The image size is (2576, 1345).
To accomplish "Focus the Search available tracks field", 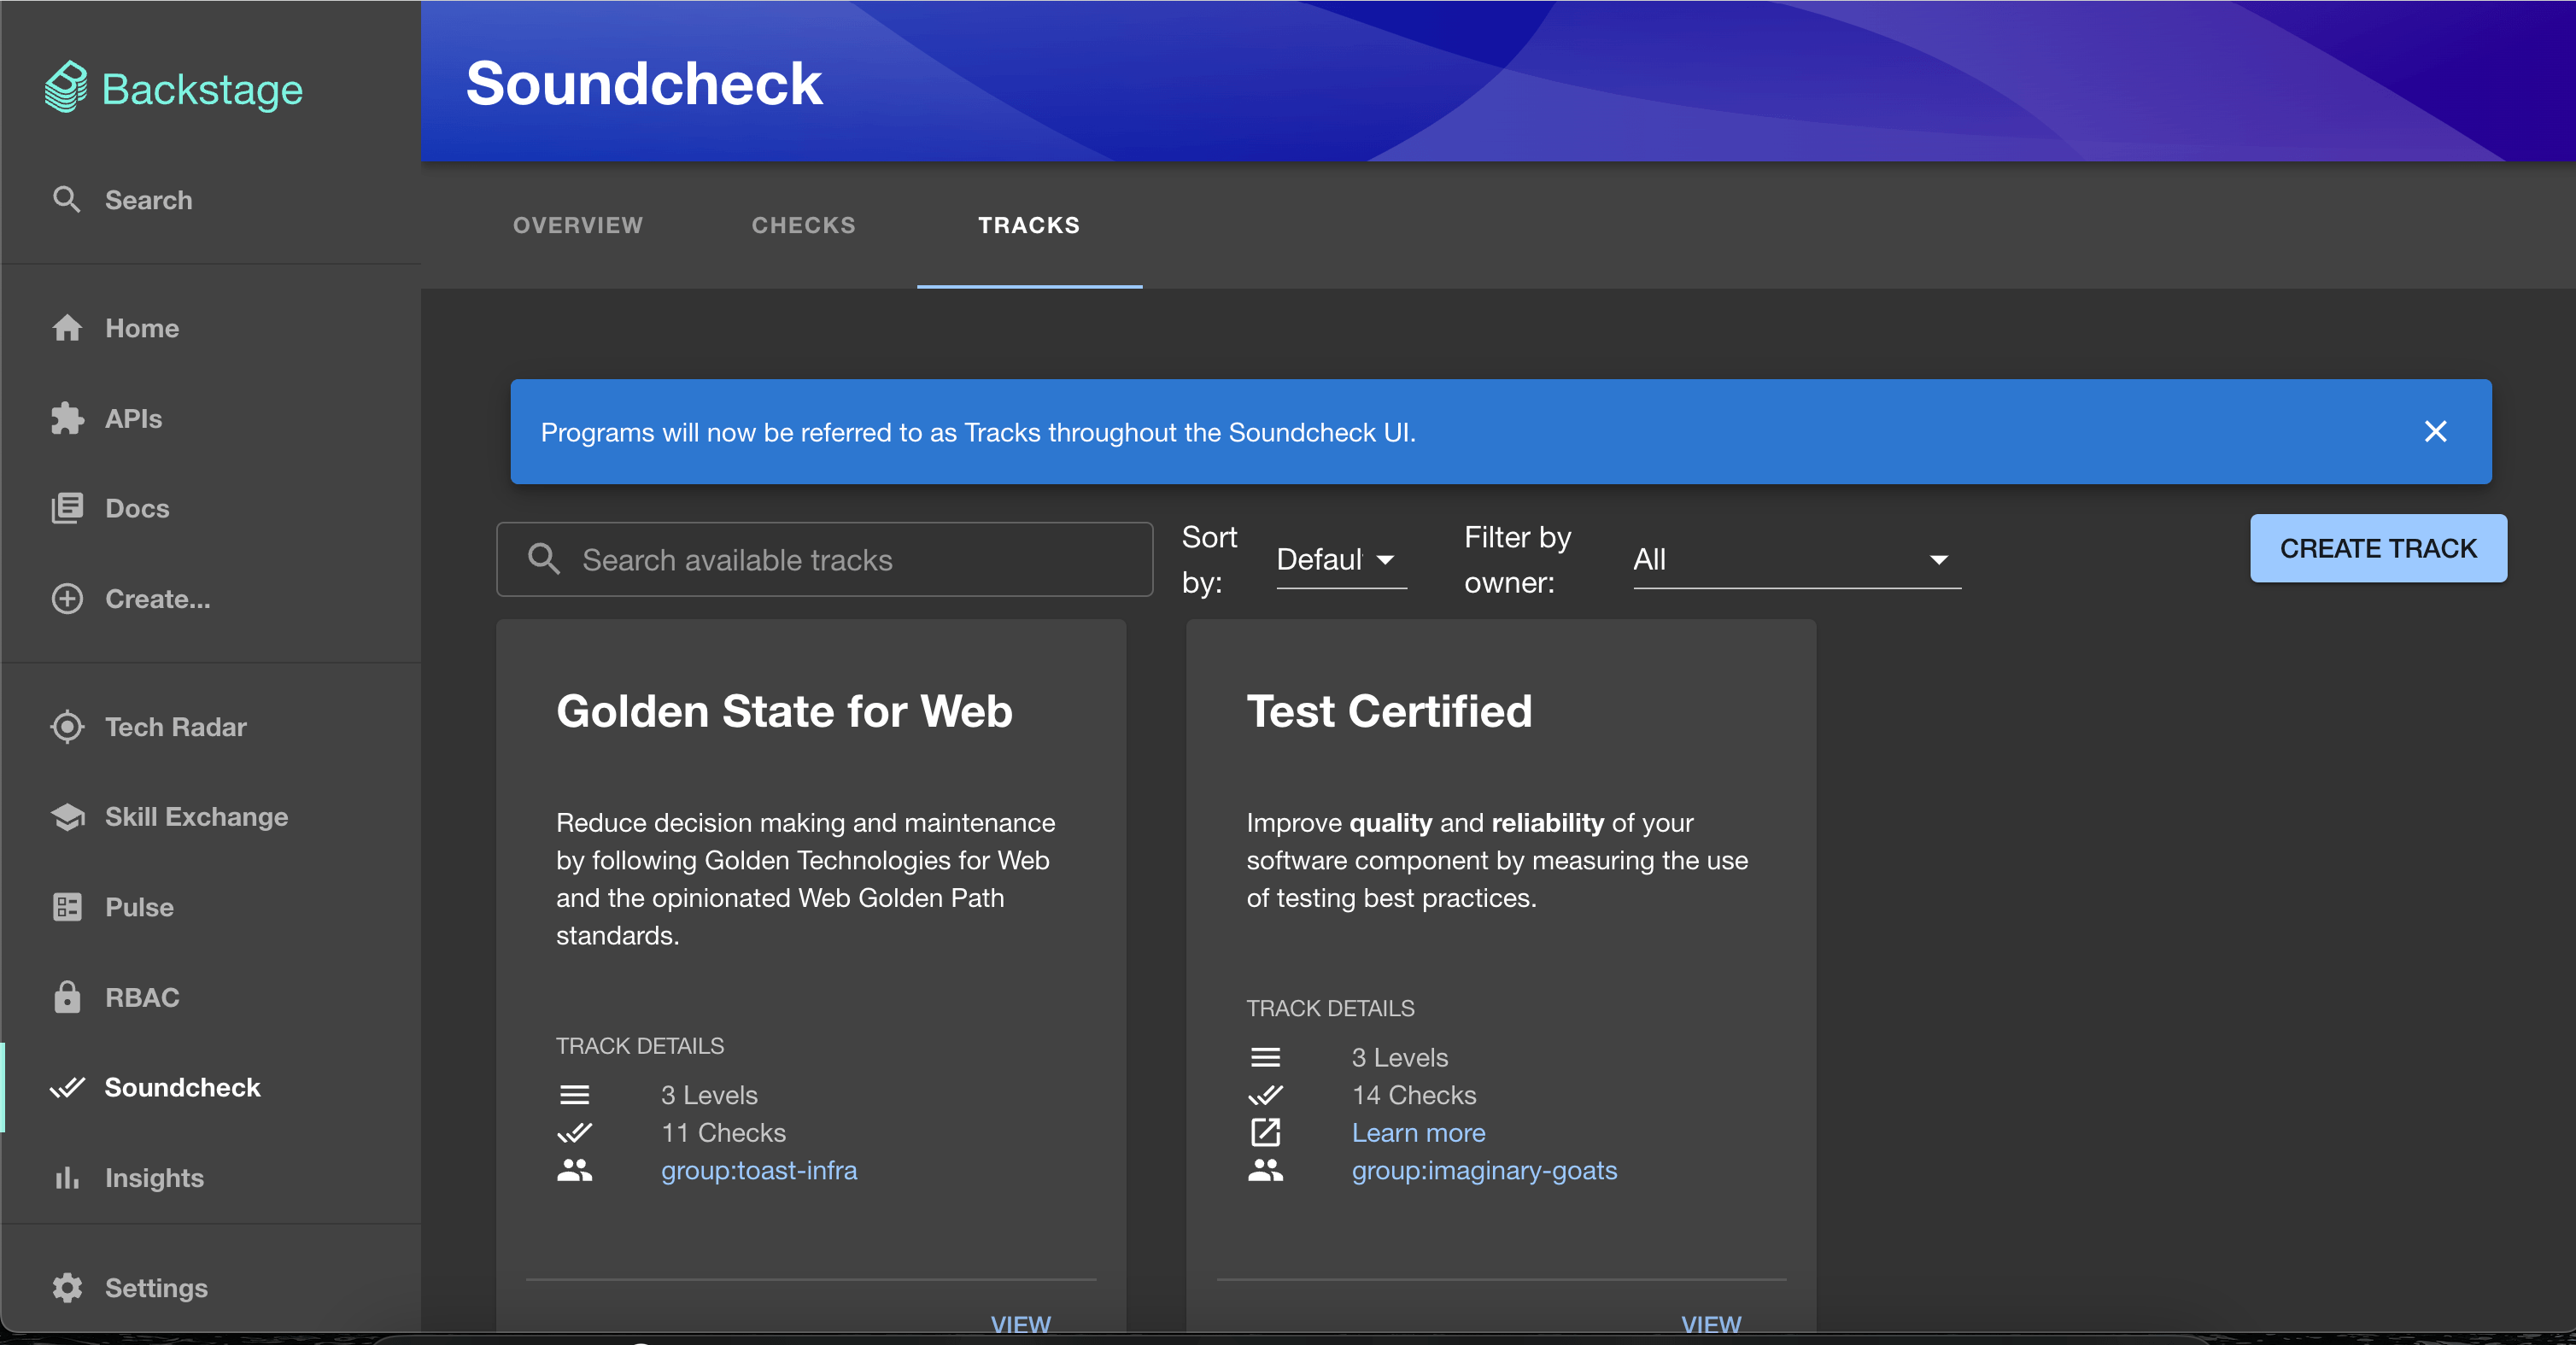I will 824,559.
